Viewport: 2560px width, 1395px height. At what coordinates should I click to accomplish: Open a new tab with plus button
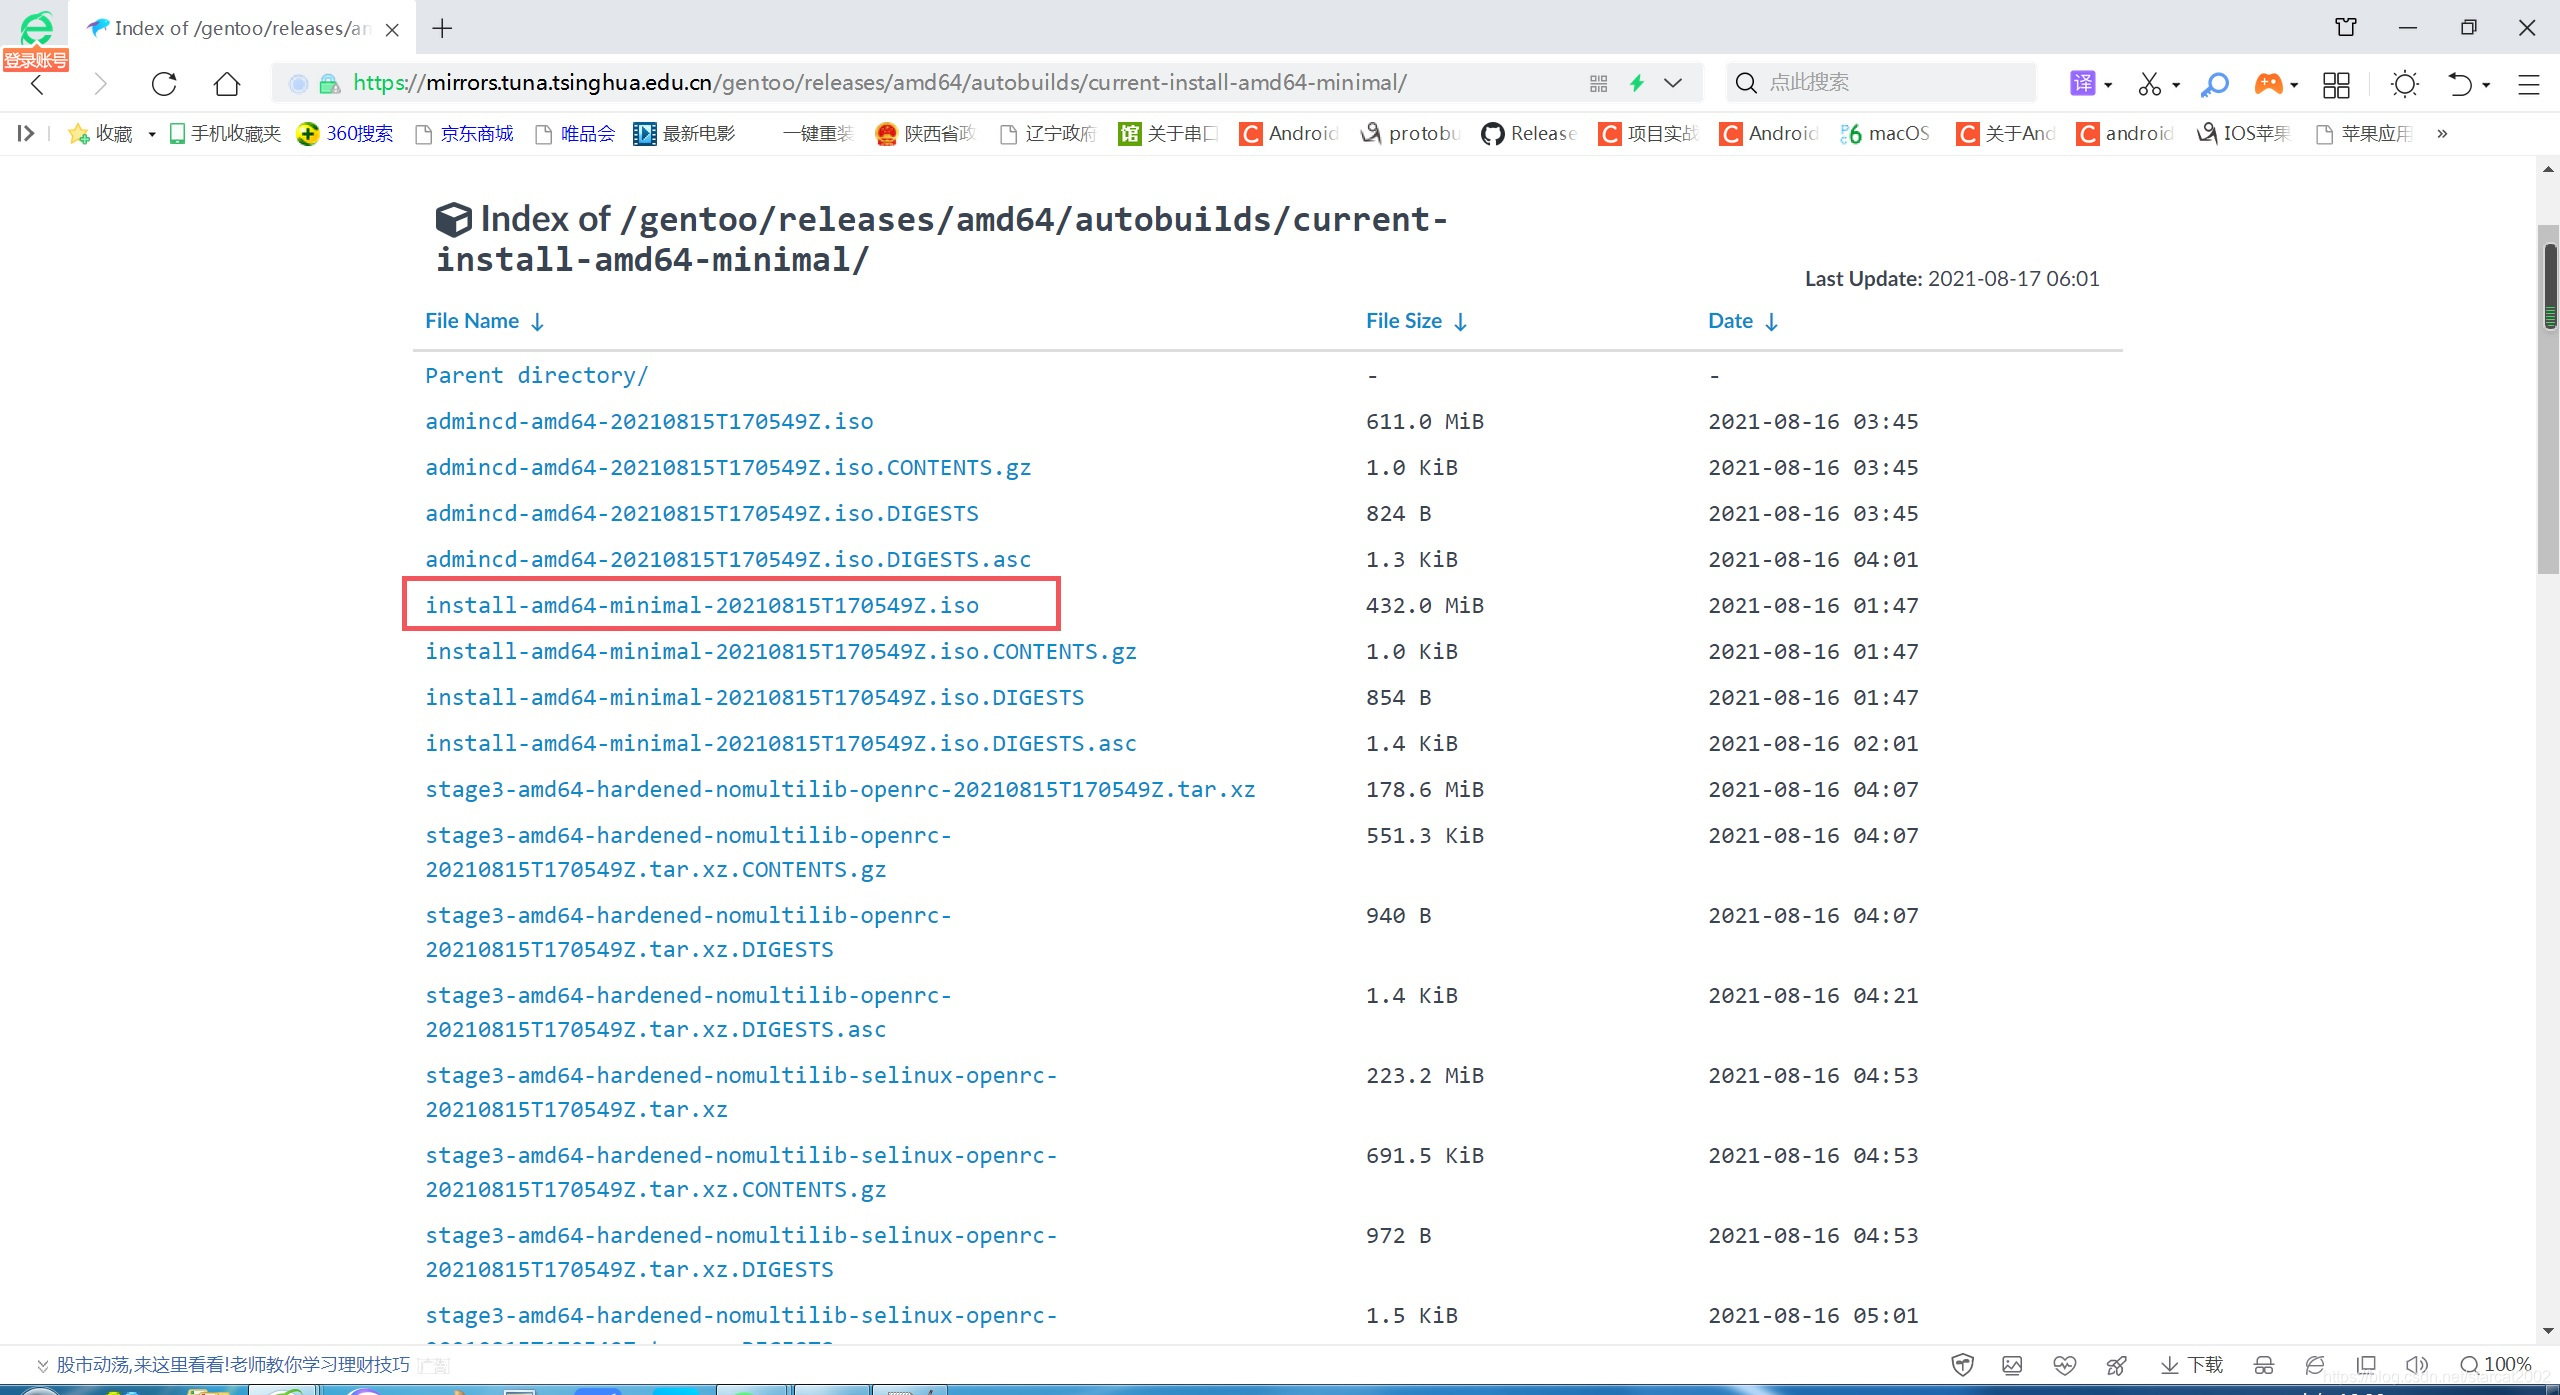click(x=442, y=28)
